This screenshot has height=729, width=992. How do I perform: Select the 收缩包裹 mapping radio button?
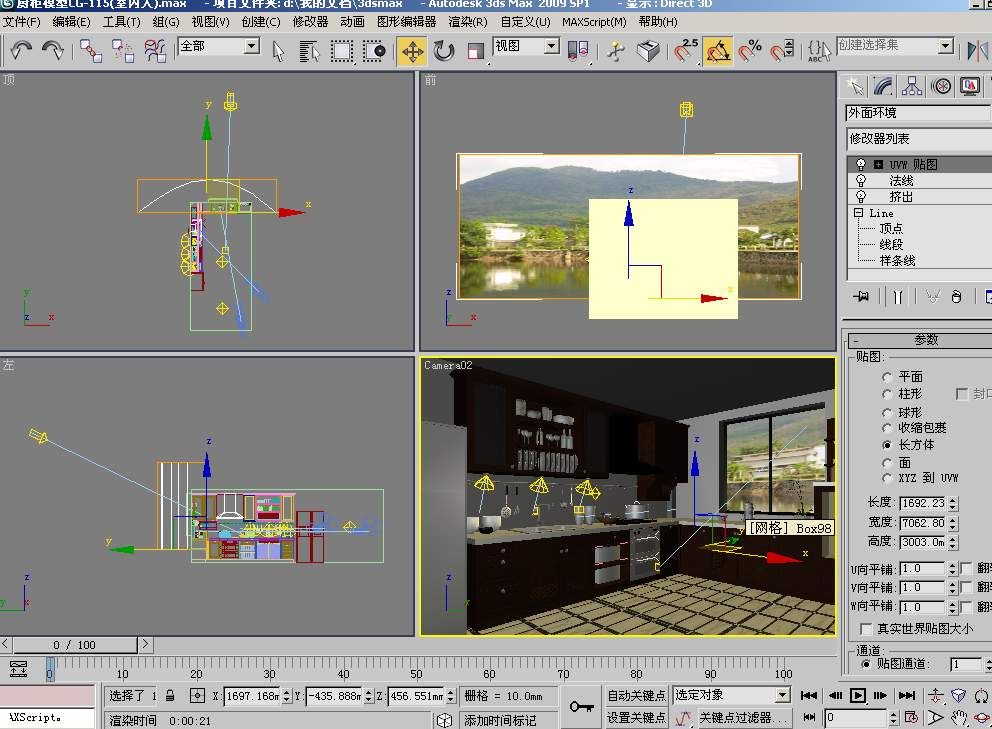[x=887, y=428]
